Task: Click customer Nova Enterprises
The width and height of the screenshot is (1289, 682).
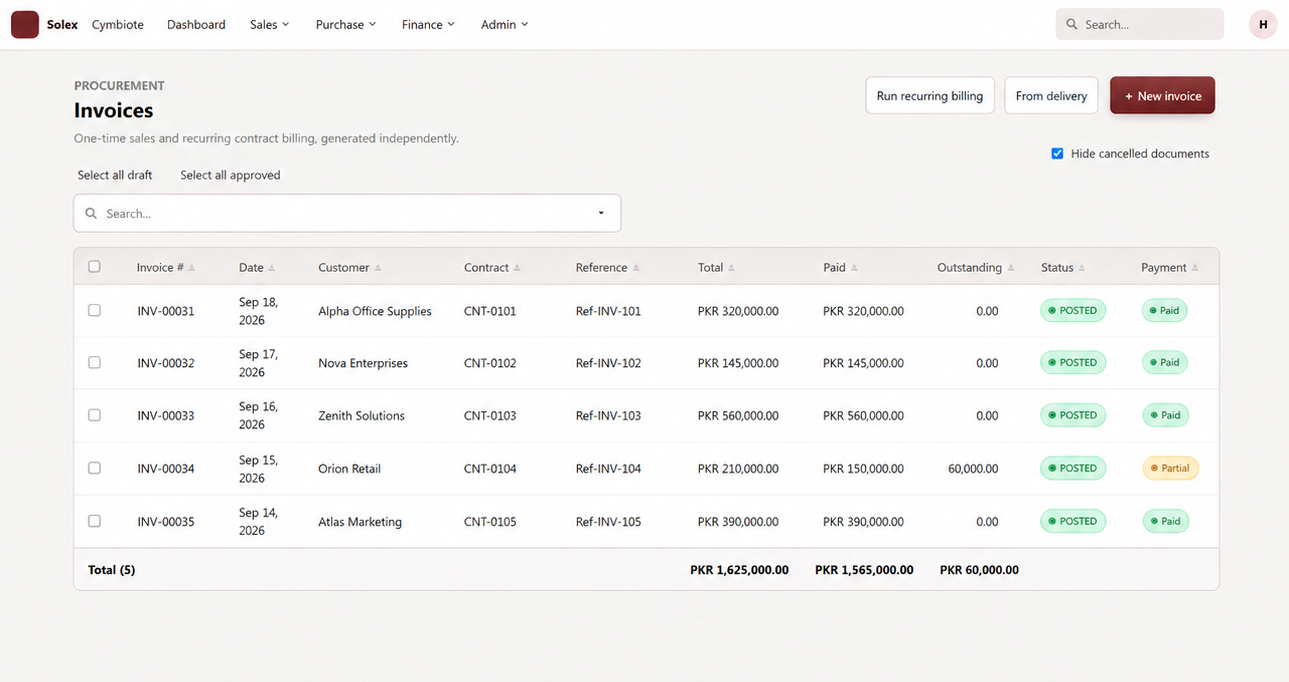Action: (x=363, y=363)
